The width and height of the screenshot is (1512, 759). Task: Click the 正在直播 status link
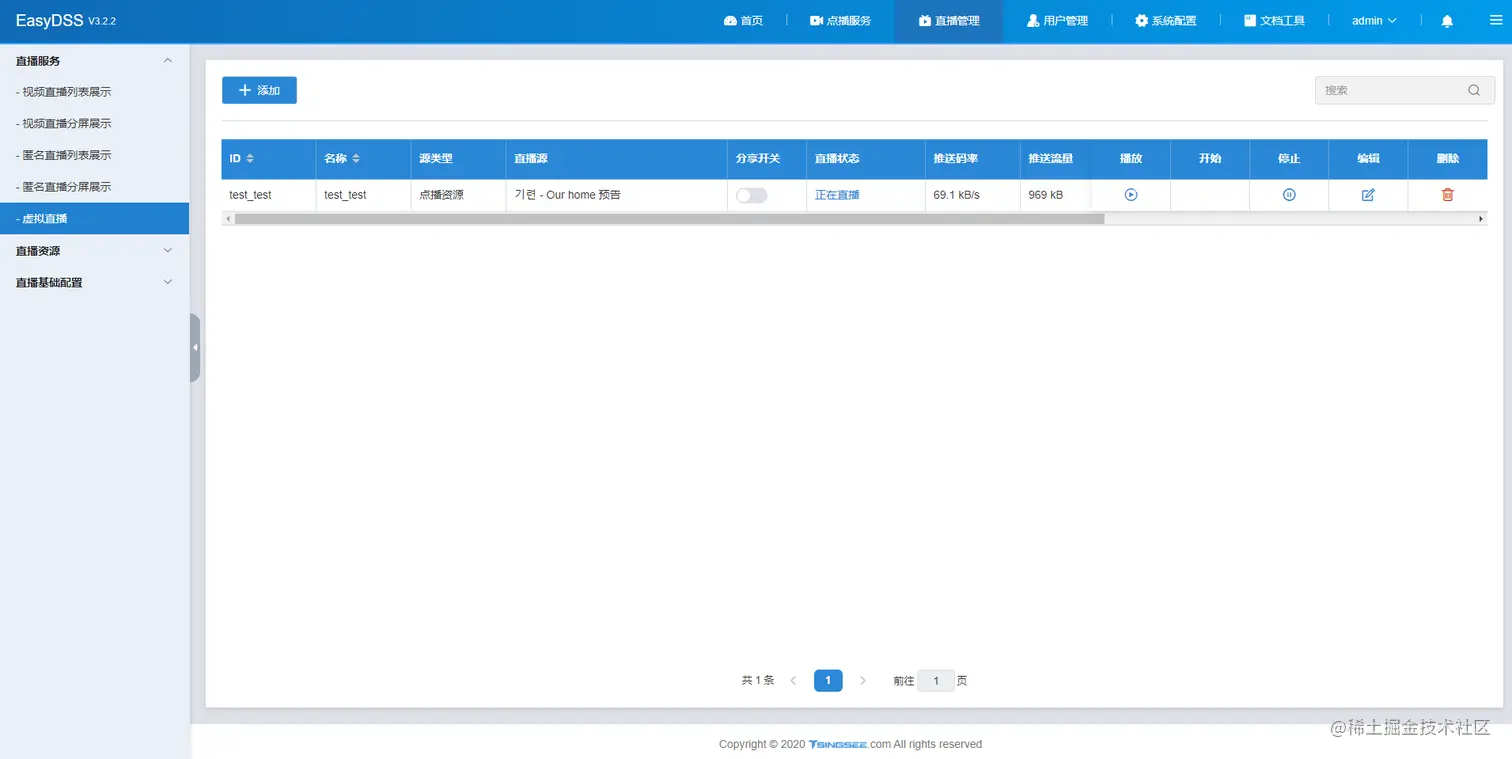837,195
